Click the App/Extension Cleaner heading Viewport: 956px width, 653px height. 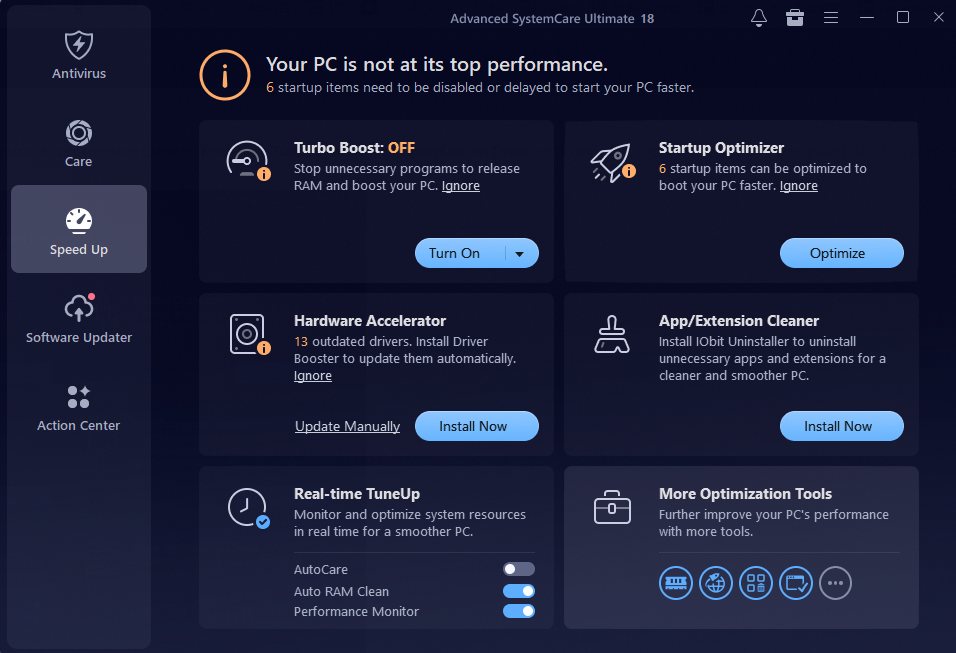click(x=739, y=321)
